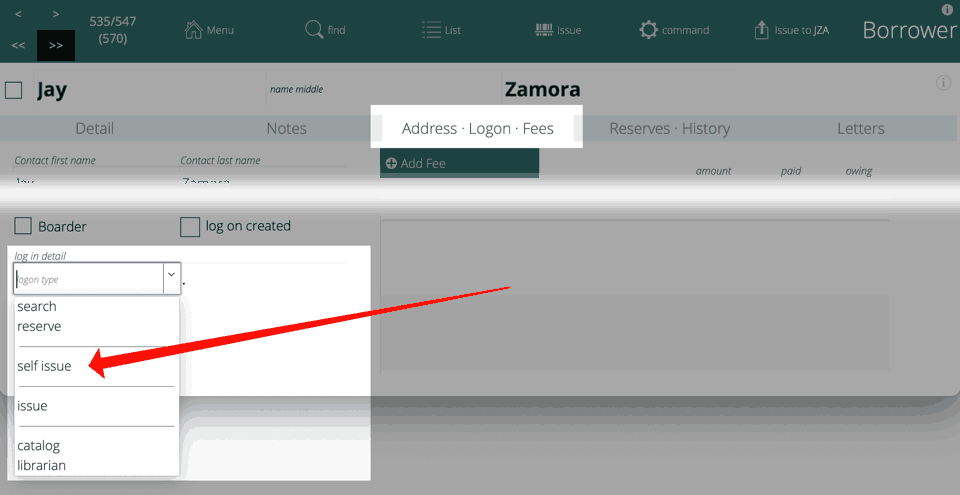The height and width of the screenshot is (495, 960).
Task: Choose librarian in logon type list
Action: (42, 465)
